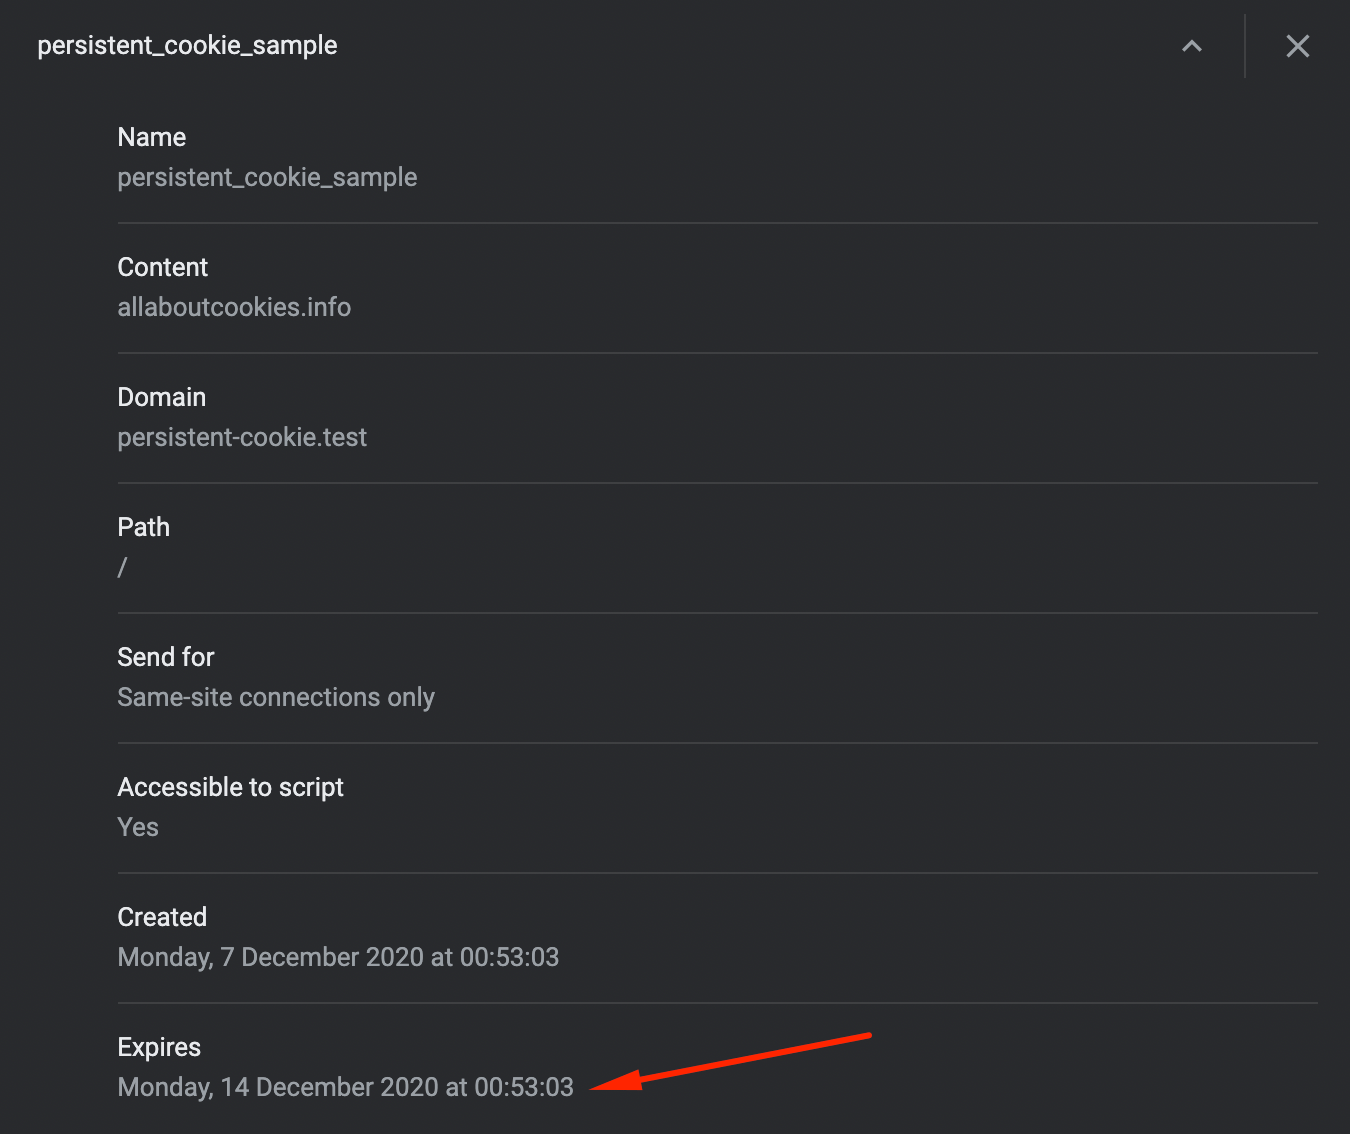
Task: Select the persistent-cookie.test domain value
Action: tap(242, 437)
